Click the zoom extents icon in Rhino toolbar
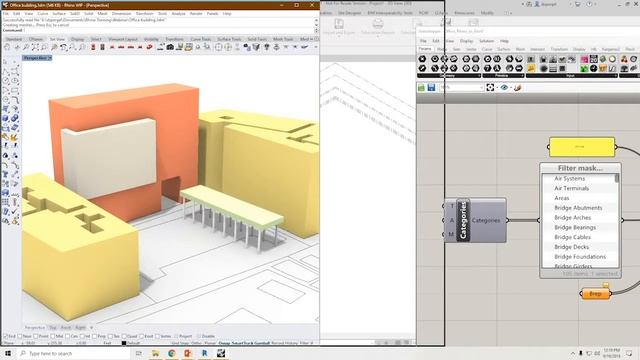This screenshot has height=360, width=640. point(35,47)
